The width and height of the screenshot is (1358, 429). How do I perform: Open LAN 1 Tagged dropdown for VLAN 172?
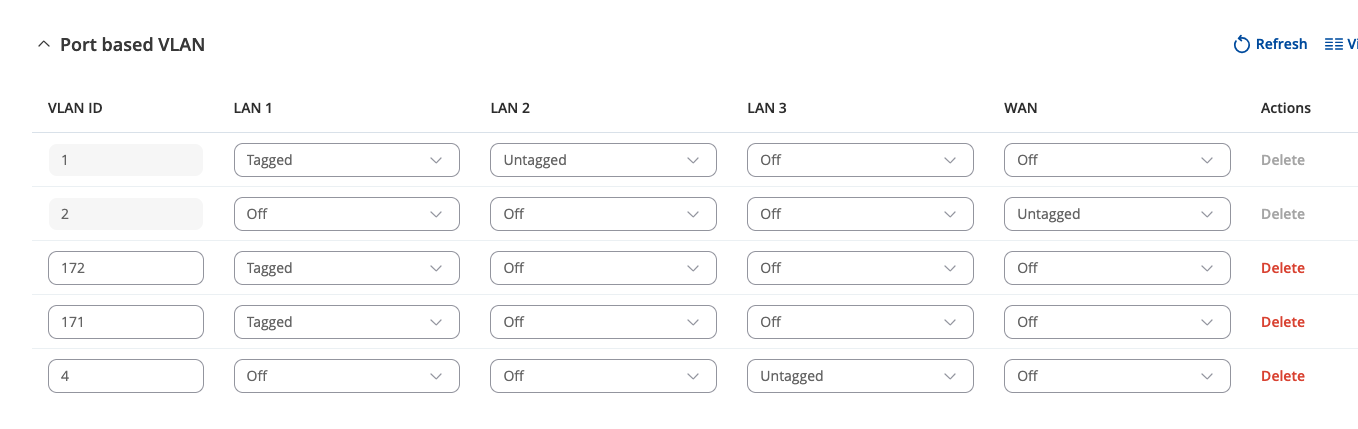(x=346, y=268)
